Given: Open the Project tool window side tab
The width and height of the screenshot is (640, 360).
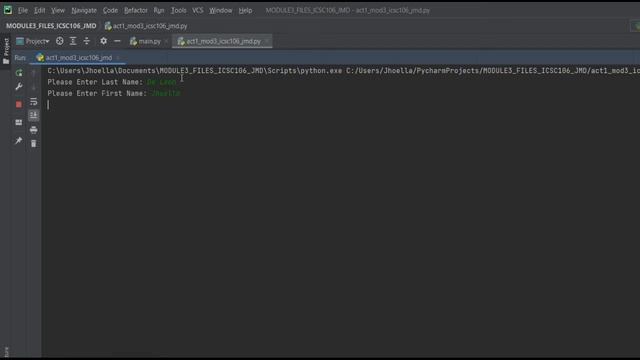Looking at the screenshot, I should (6, 51).
